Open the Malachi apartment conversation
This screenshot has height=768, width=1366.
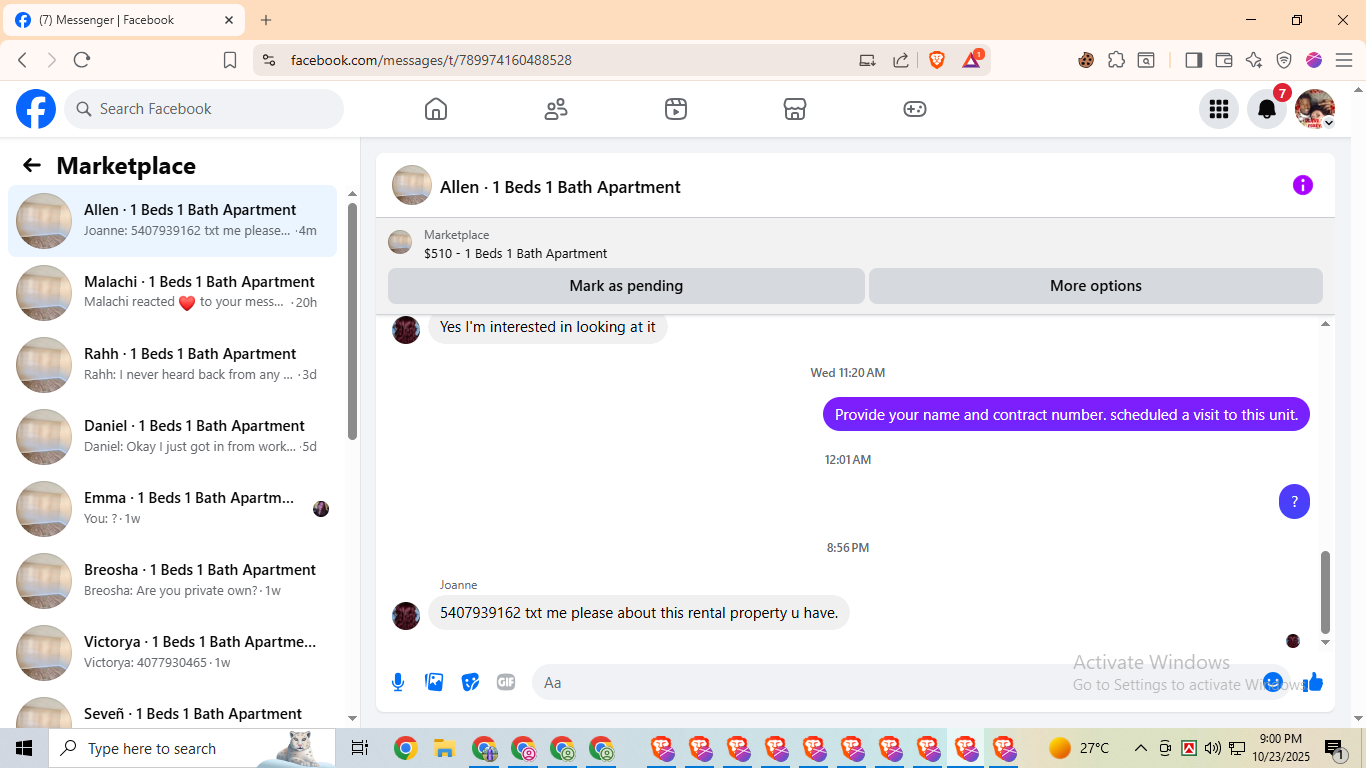(172, 293)
